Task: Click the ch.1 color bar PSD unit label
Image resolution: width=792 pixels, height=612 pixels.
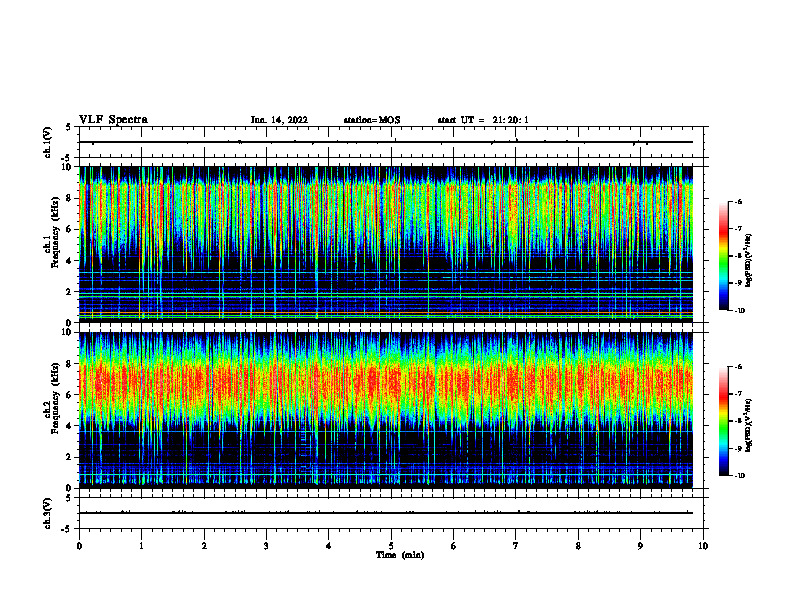Action: [x=749, y=261]
